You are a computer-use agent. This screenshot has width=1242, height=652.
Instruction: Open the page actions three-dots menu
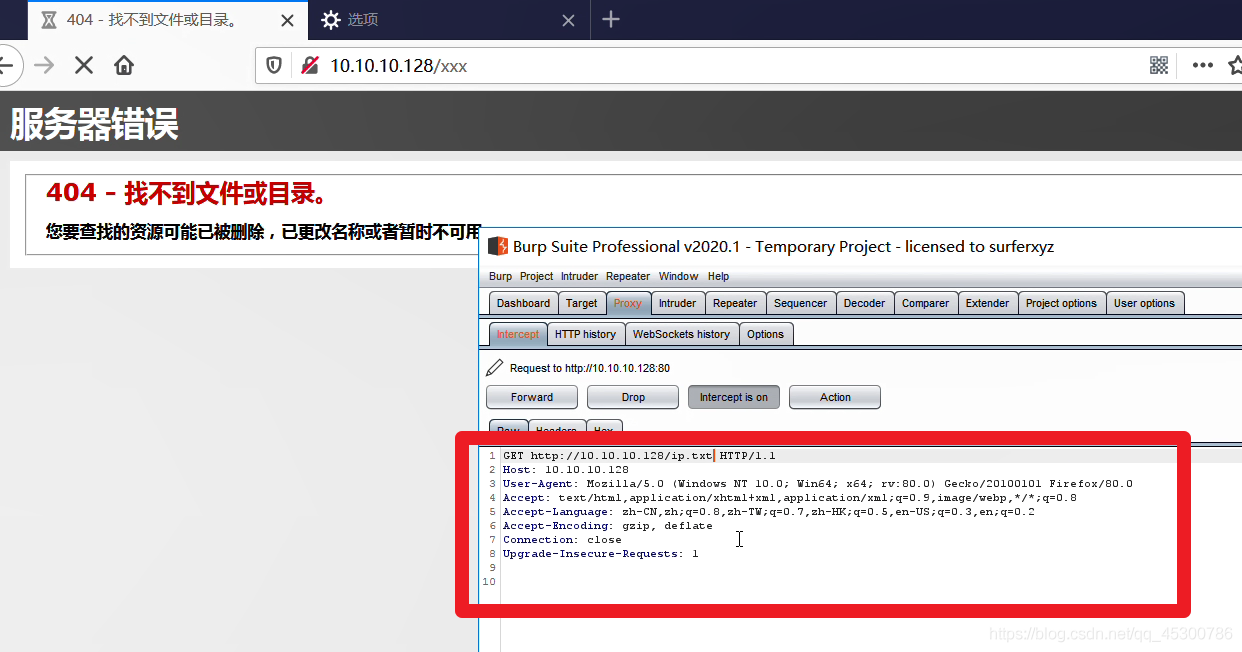click(x=1202, y=66)
